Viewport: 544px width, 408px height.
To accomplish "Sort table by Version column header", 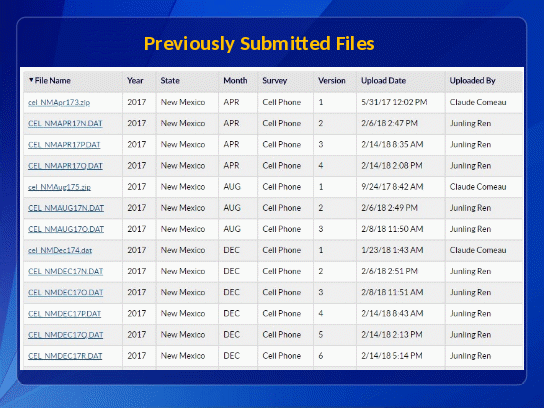I will (x=332, y=80).
